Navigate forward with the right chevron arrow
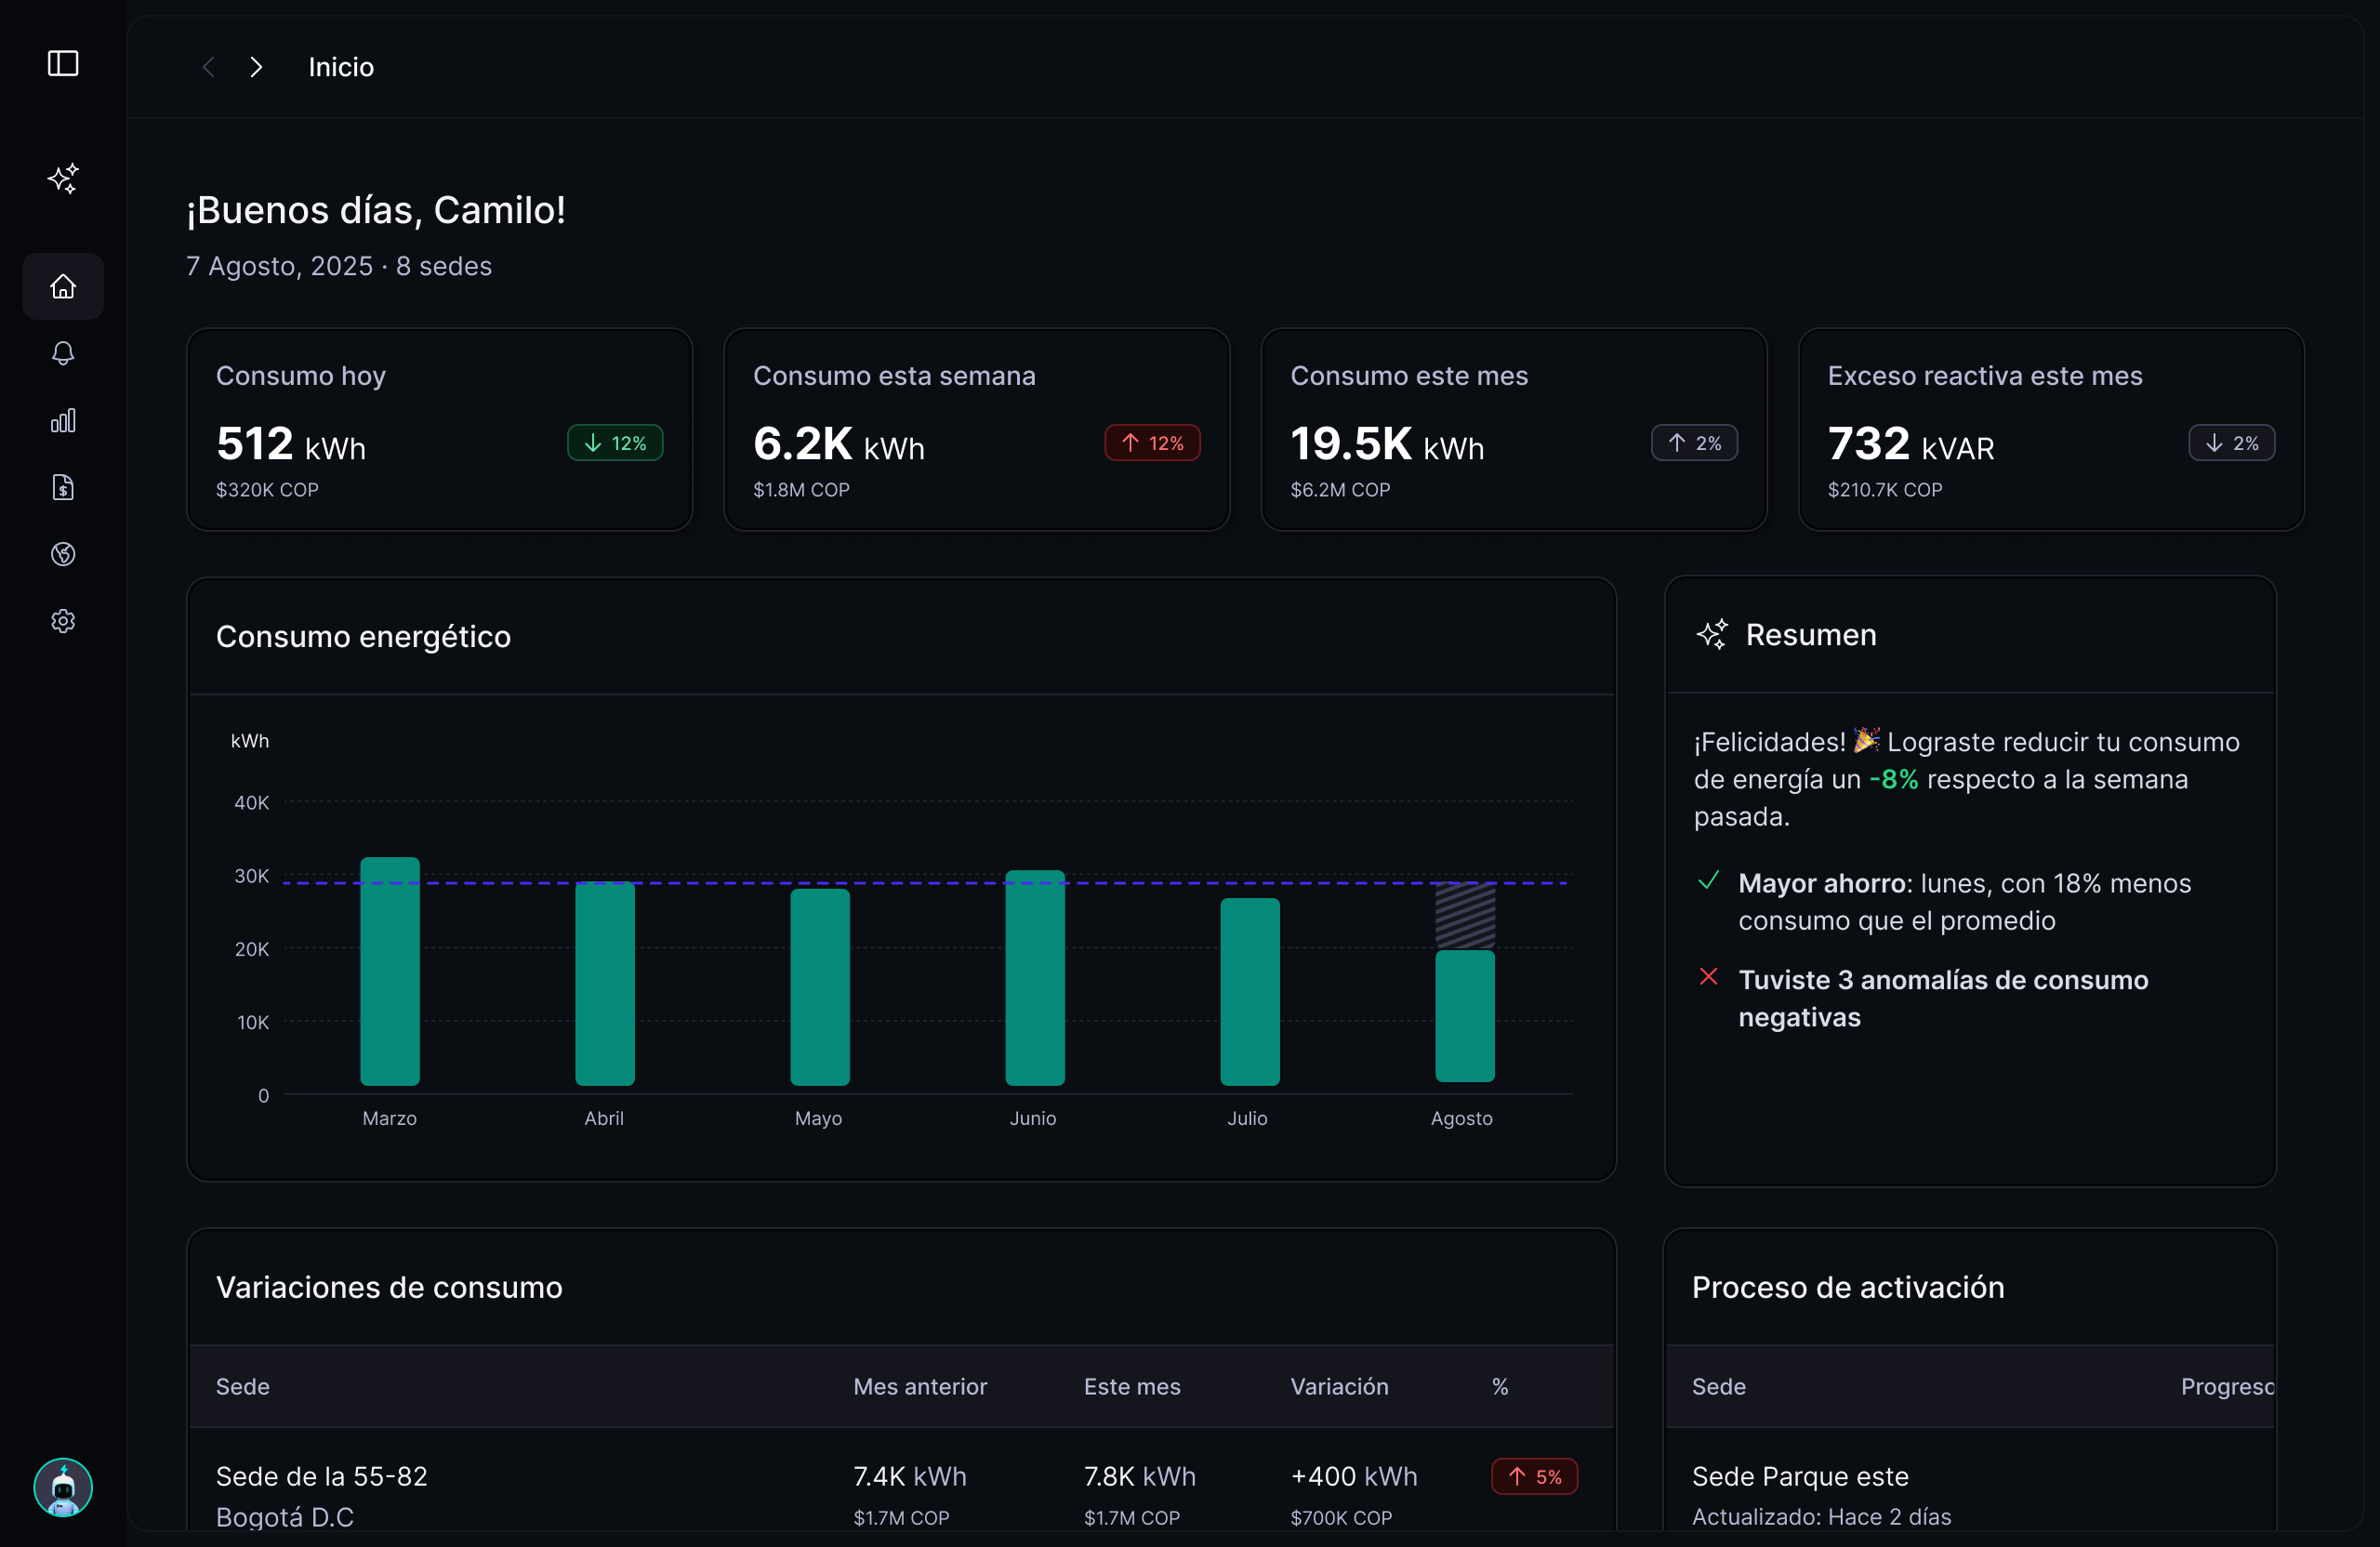This screenshot has height=1547, width=2380. click(256, 66)
